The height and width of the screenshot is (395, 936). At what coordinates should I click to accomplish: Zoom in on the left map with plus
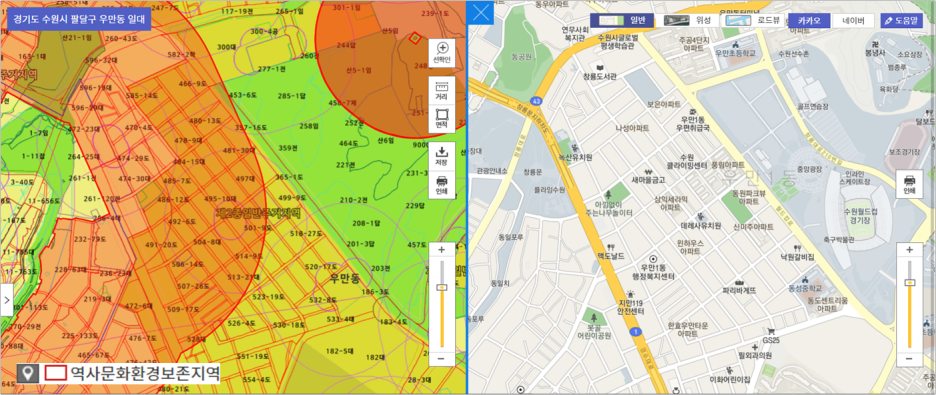(x=442, y=250)
